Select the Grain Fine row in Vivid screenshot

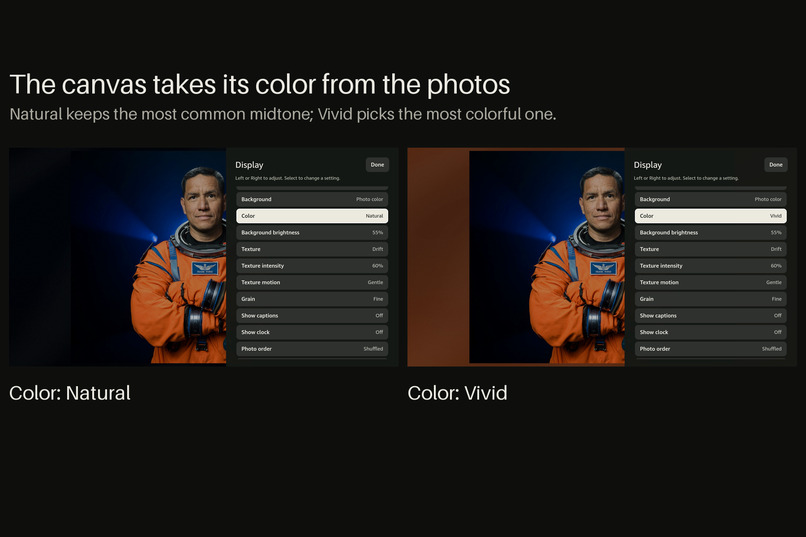click(x=710, y=299)
